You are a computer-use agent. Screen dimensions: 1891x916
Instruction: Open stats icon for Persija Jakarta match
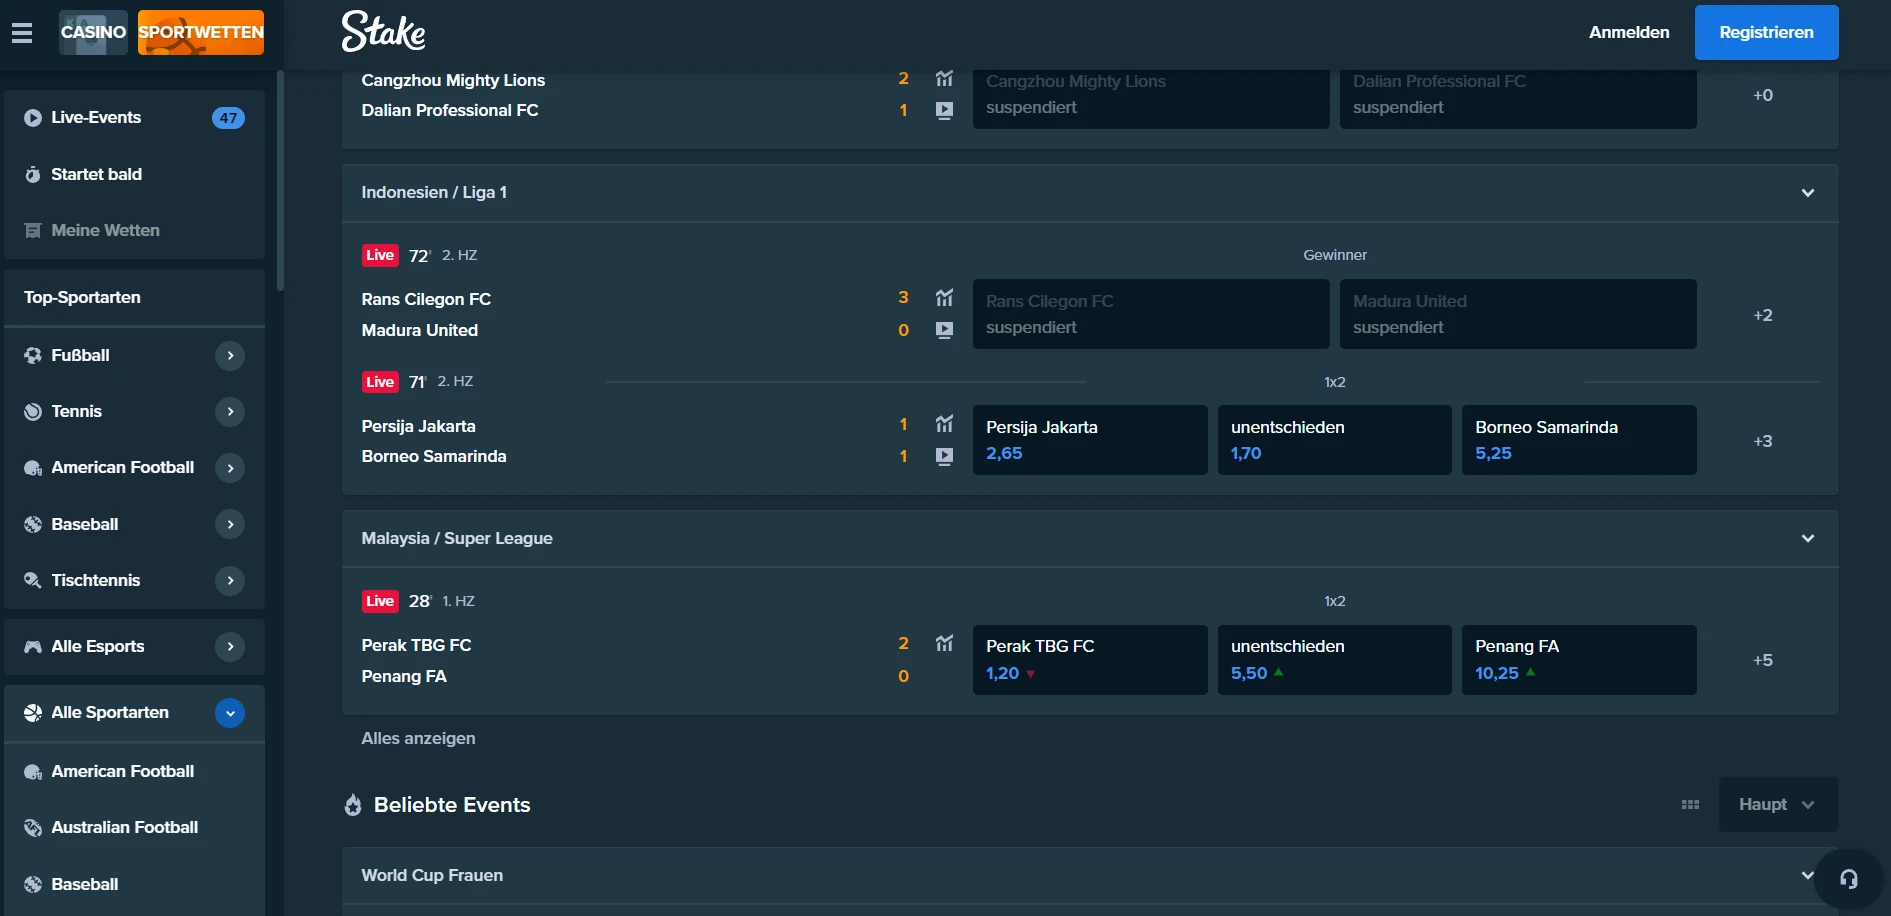pyautogui.click(x=944, y=424)
